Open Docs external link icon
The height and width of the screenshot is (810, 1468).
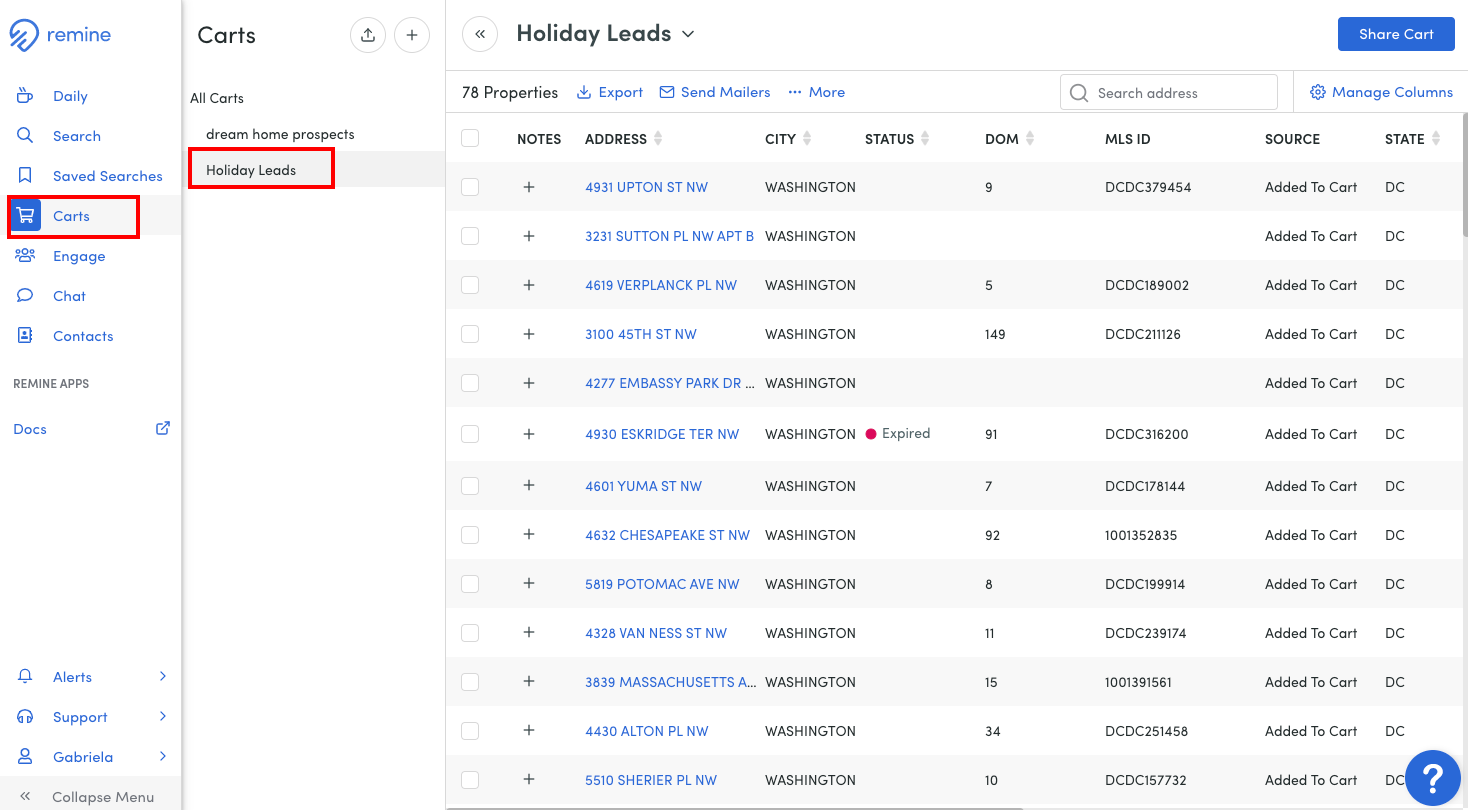pos(163,429)
